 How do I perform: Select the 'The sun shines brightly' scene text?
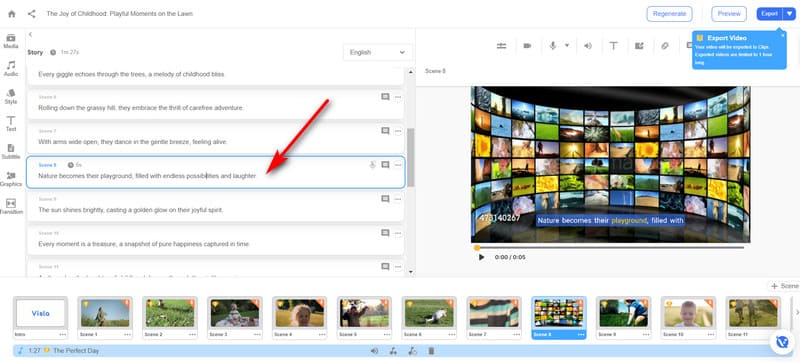pyautogui.click(x=131, y=210)
